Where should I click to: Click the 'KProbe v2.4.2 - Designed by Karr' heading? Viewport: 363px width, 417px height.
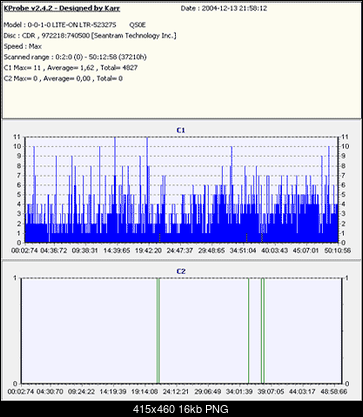click(x=62, y=9)
